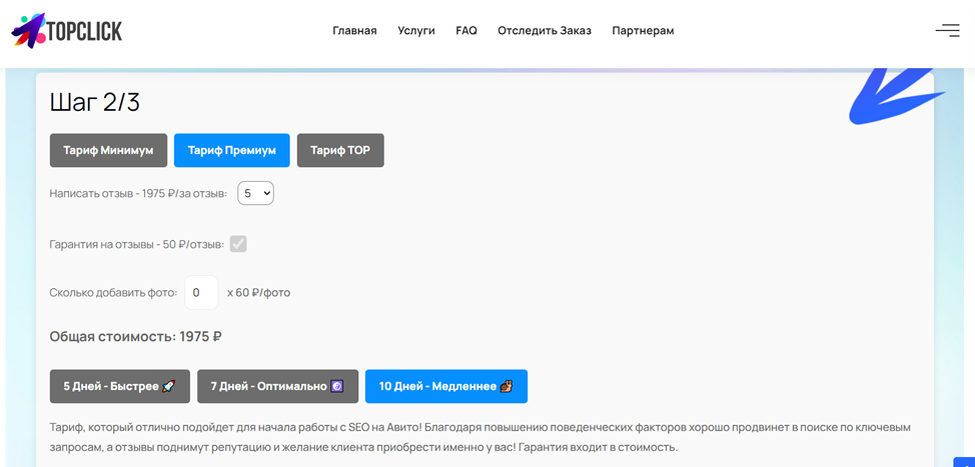This screenshot has width=975, height=467.
Task: Open Отследить Заказ page
Action: click(545, 30)
